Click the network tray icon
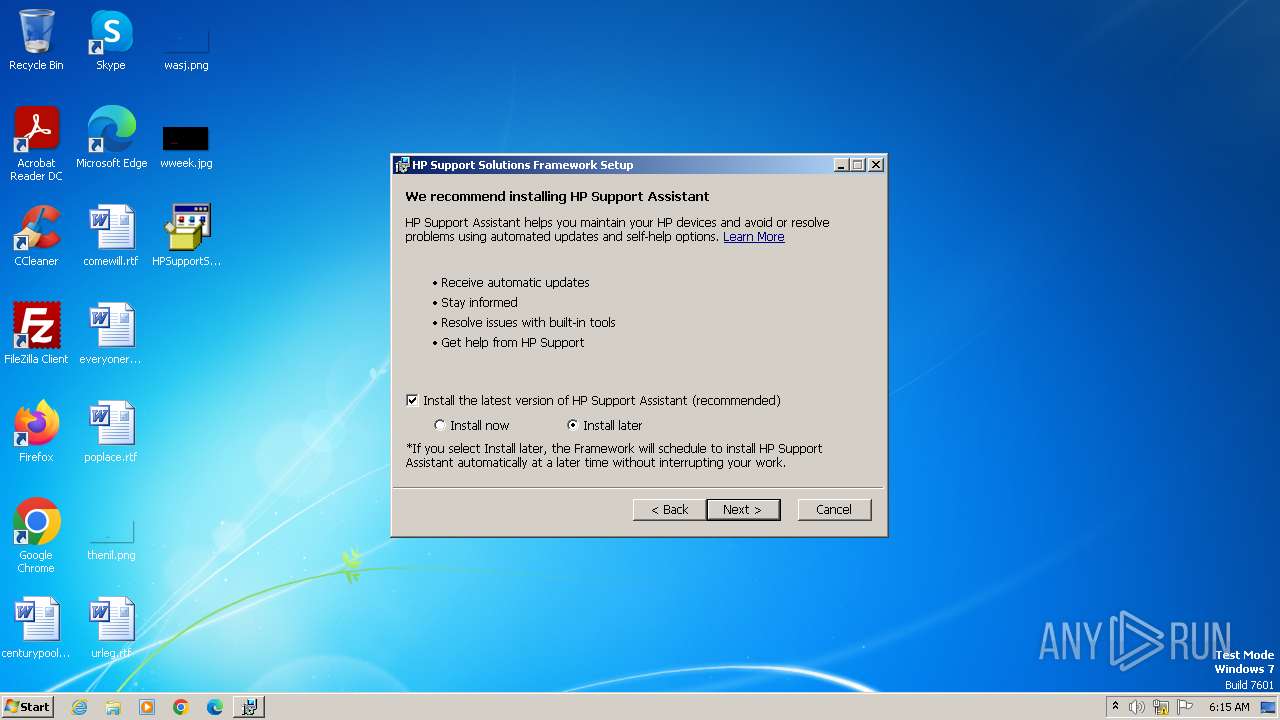 pos(1161,707)
